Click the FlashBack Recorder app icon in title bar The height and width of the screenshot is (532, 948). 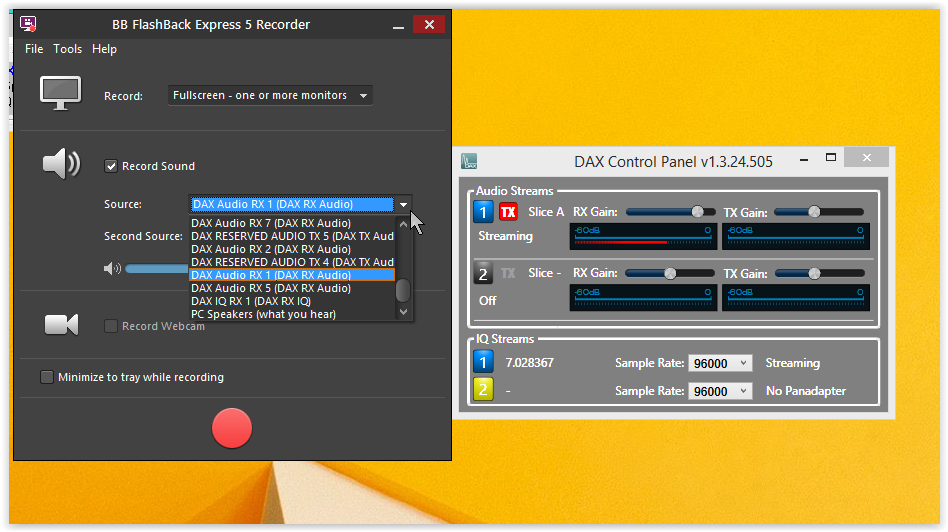click(28, 24)
